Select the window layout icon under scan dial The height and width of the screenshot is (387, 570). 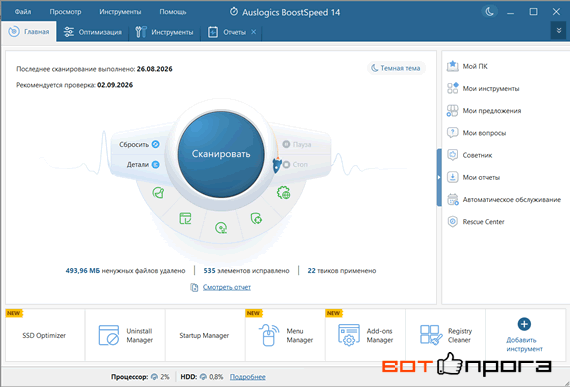[x=185, y=218]
